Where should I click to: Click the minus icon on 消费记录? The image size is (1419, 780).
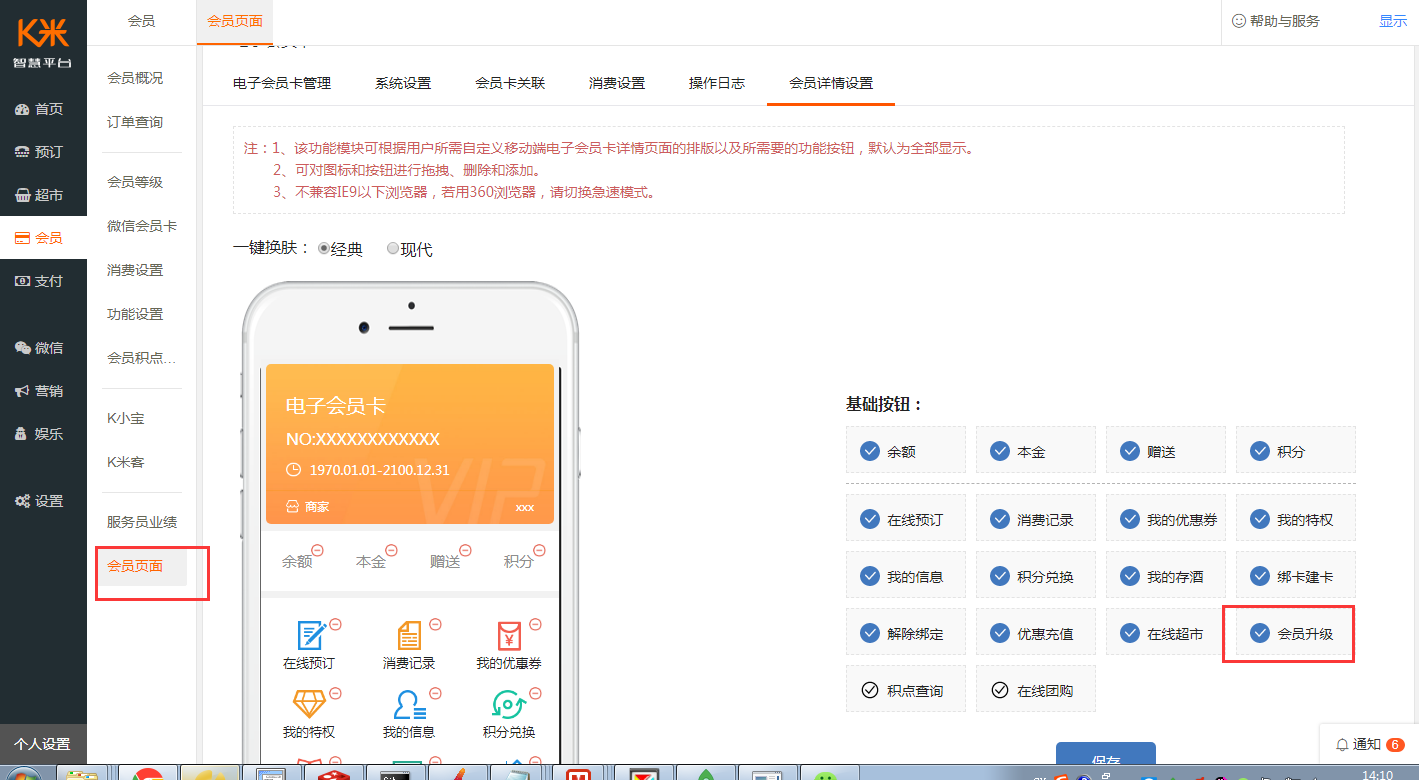tap(436, 625)
